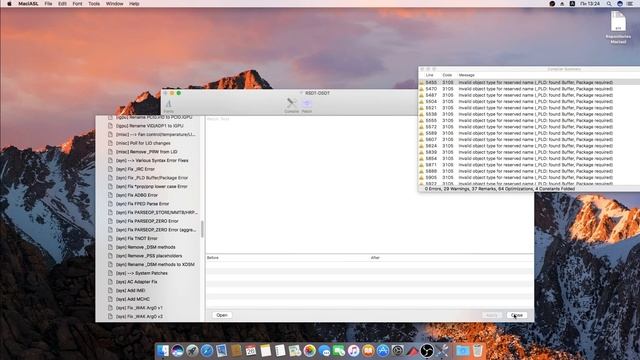Viewport: 640px width, 360px height.
Task: Select '[syn] Fix ADBG Error' patch
Action: pyautogui.click(x=136, y=195)
